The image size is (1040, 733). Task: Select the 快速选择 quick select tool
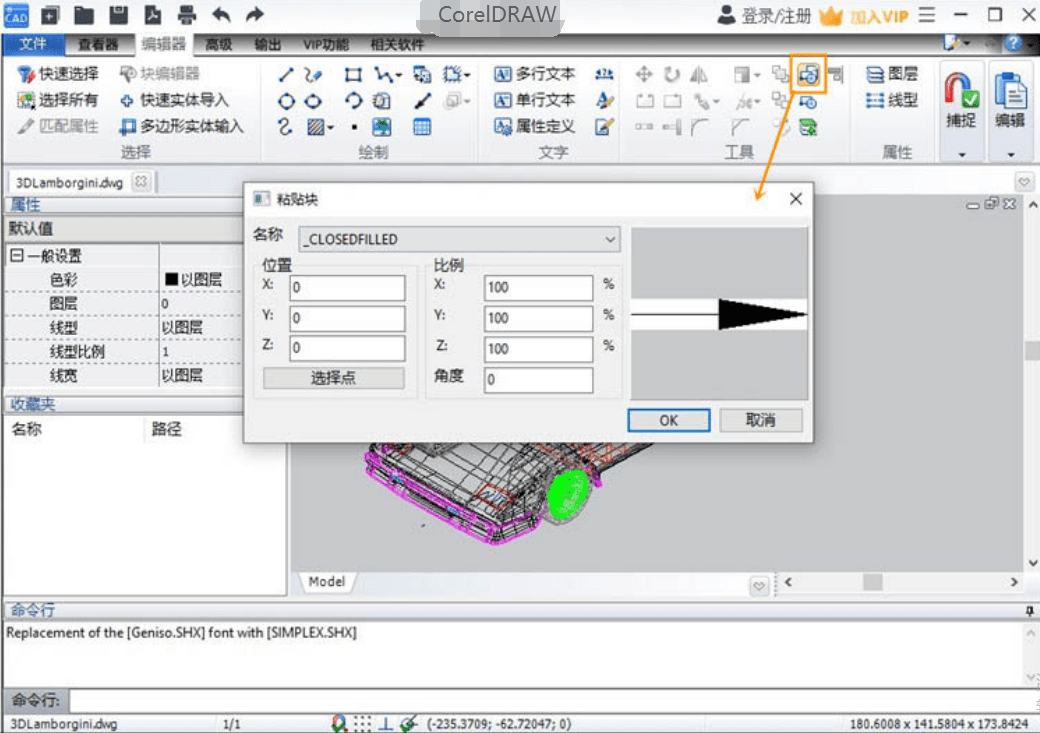pyautogui.click(x=58, y=74)
